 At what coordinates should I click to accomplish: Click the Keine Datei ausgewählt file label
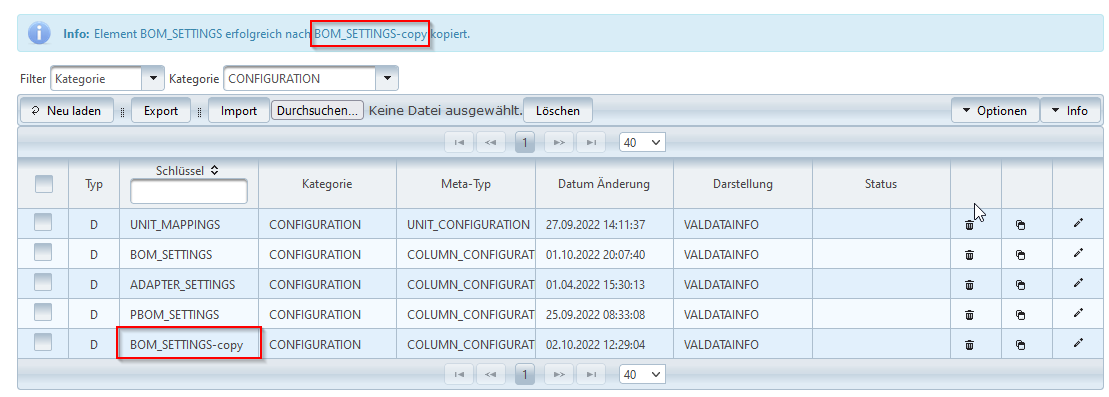click(445, 110)
